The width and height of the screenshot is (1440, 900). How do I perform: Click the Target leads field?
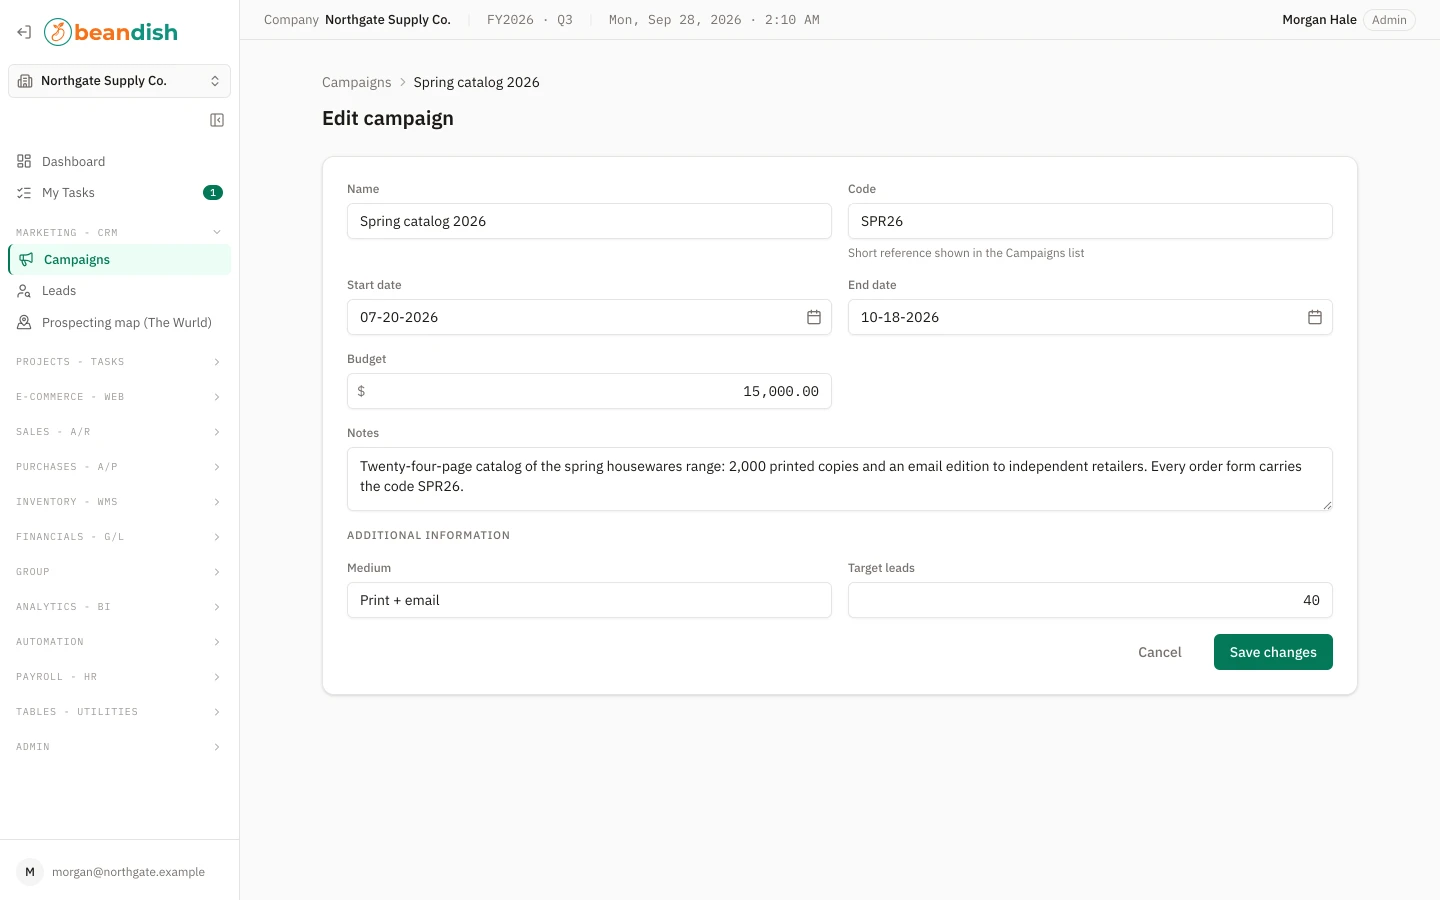pos(1090,600)
